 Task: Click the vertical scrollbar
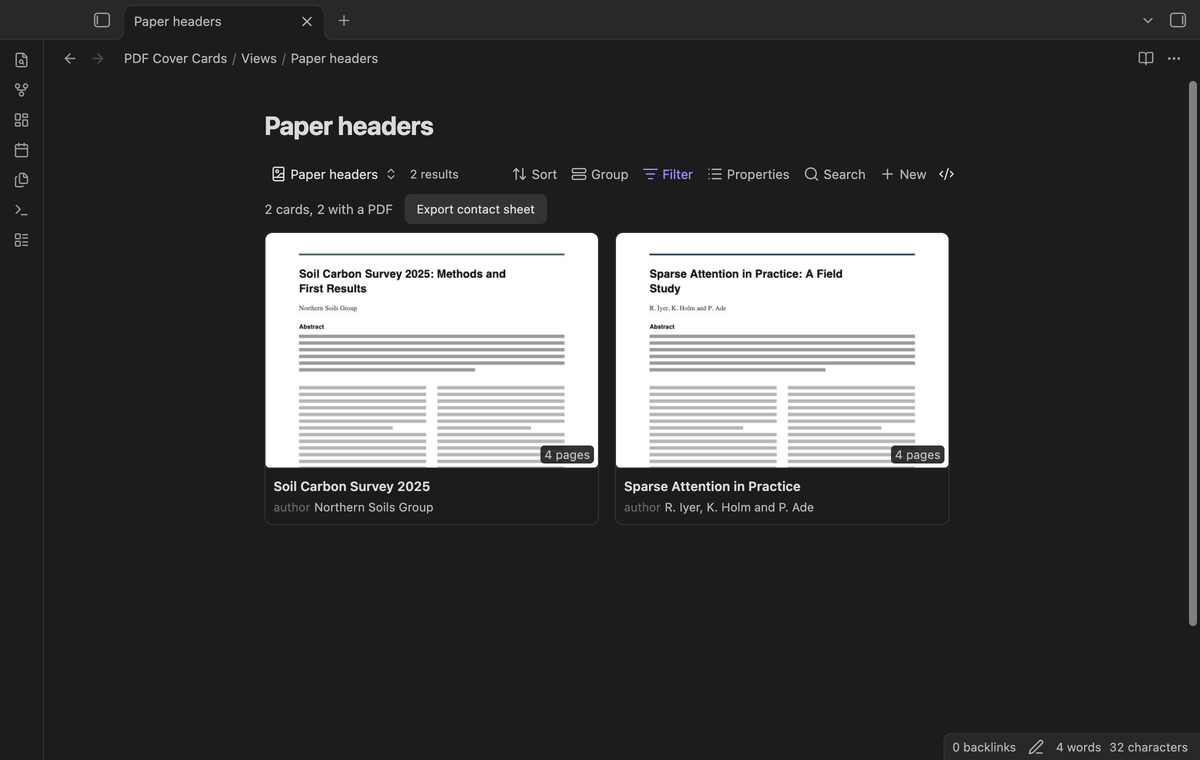click(x=1191, y=353)
